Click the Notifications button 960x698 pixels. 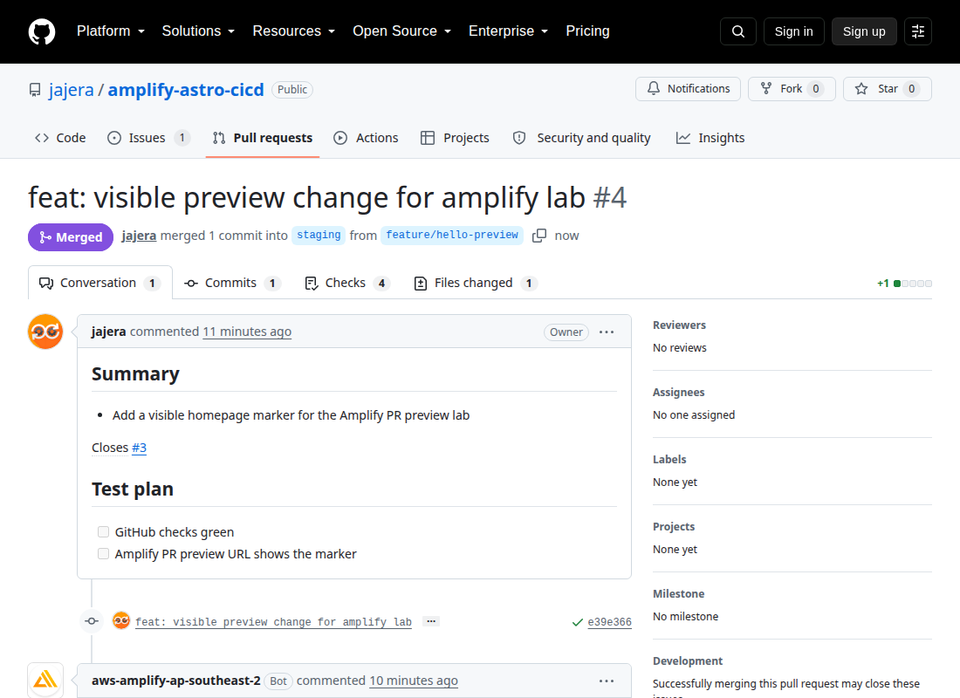click(688, 89)
